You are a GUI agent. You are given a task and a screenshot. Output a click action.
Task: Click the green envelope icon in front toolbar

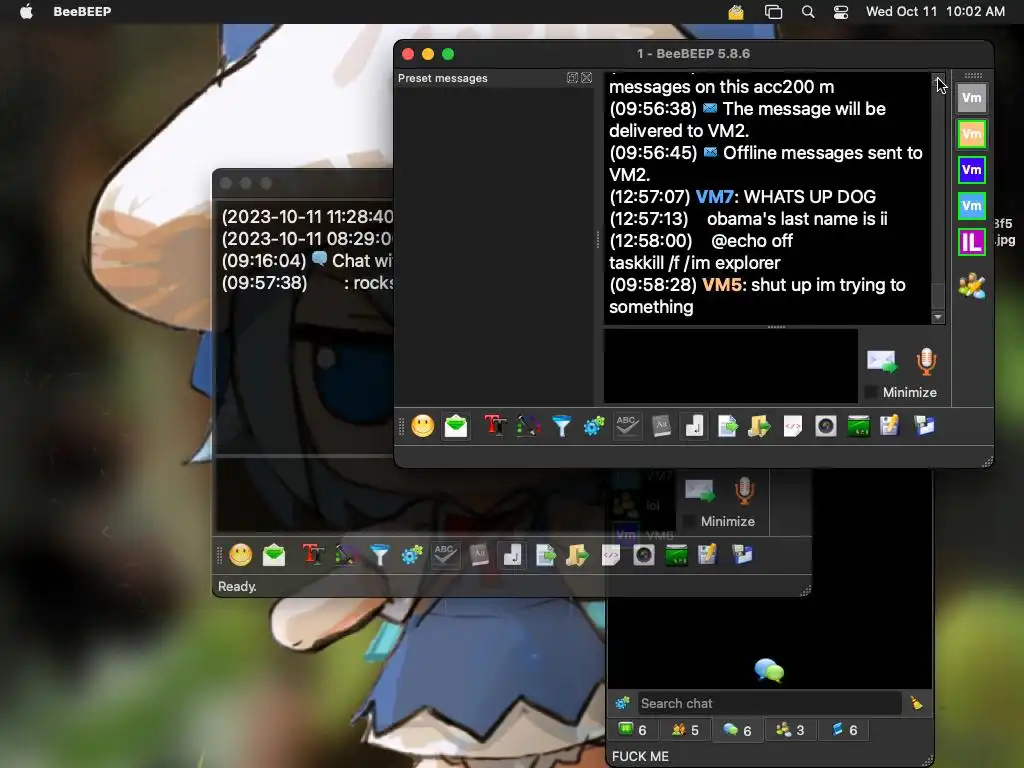pos(456,426)
